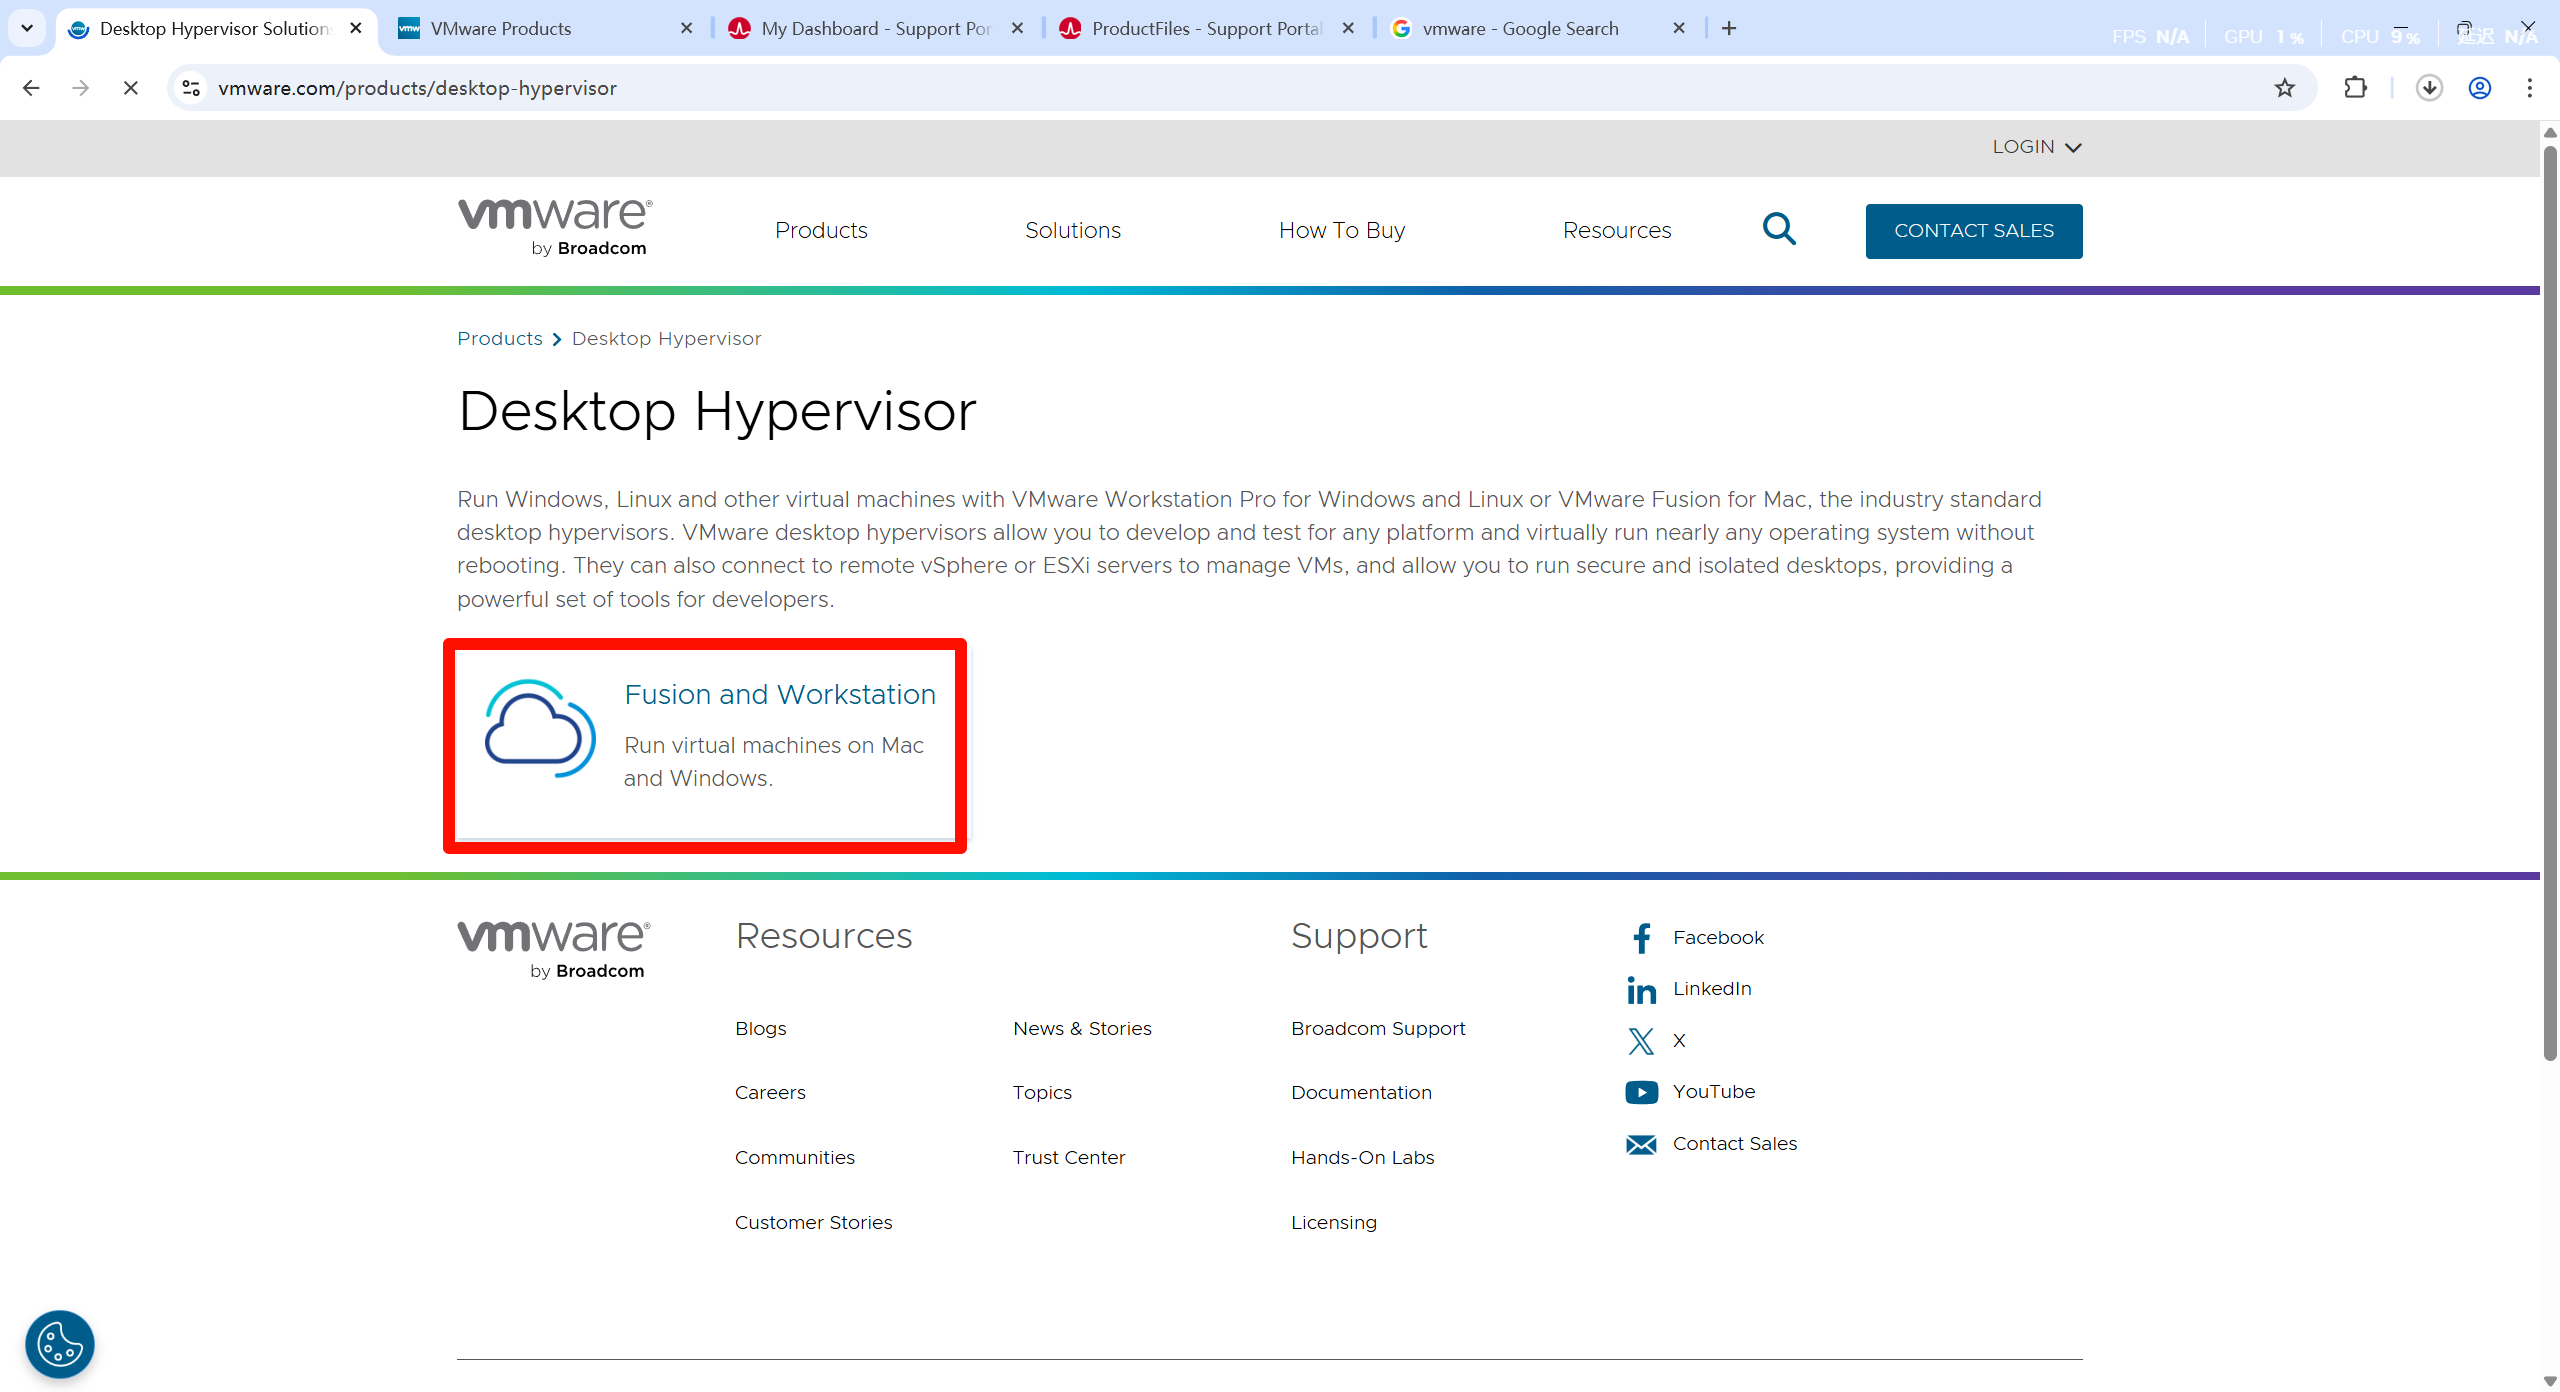Click the Contact Sales envelope icon
The height and width of the screenshot is (1392, 2560).
pyautogui.click(x=1641, y=1144)
